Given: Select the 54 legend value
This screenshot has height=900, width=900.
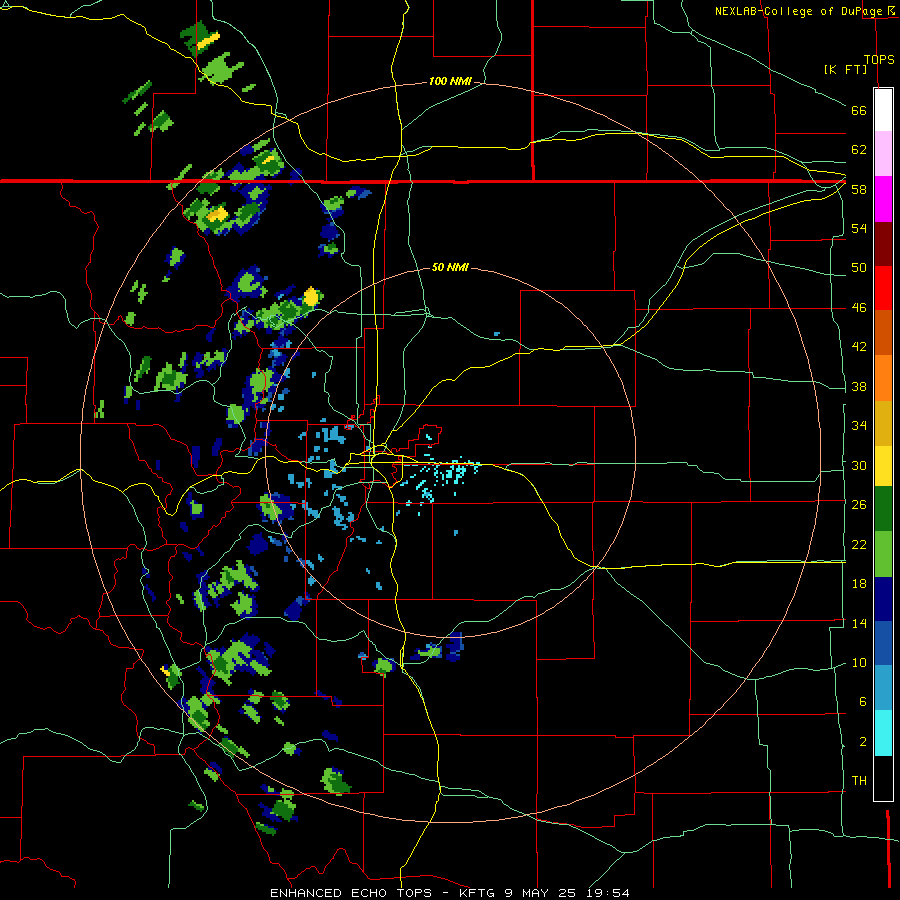Looking at the screenshot, I should coord(859,228).
